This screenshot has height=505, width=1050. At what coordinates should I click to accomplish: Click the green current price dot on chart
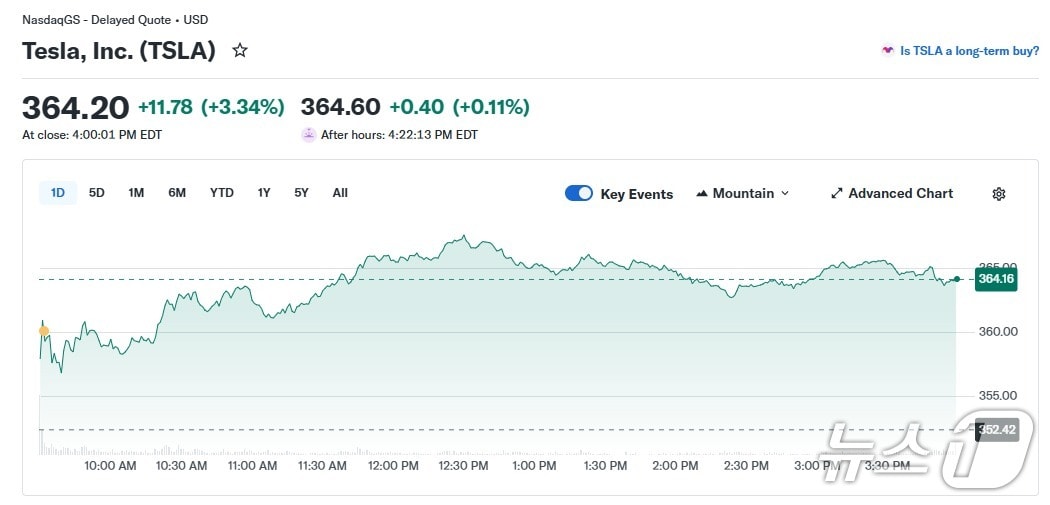pos(957,279)
